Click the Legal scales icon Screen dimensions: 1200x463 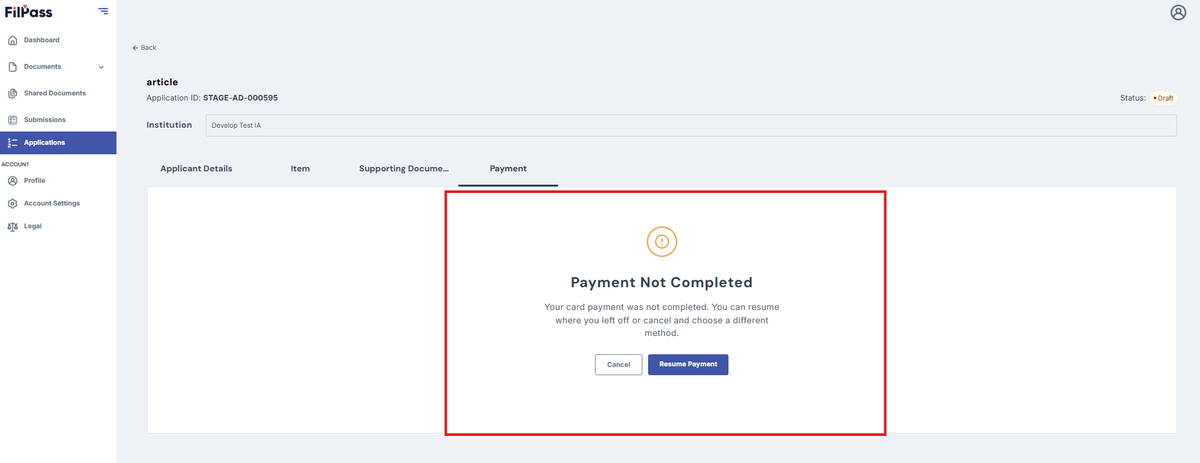point(12,226)
